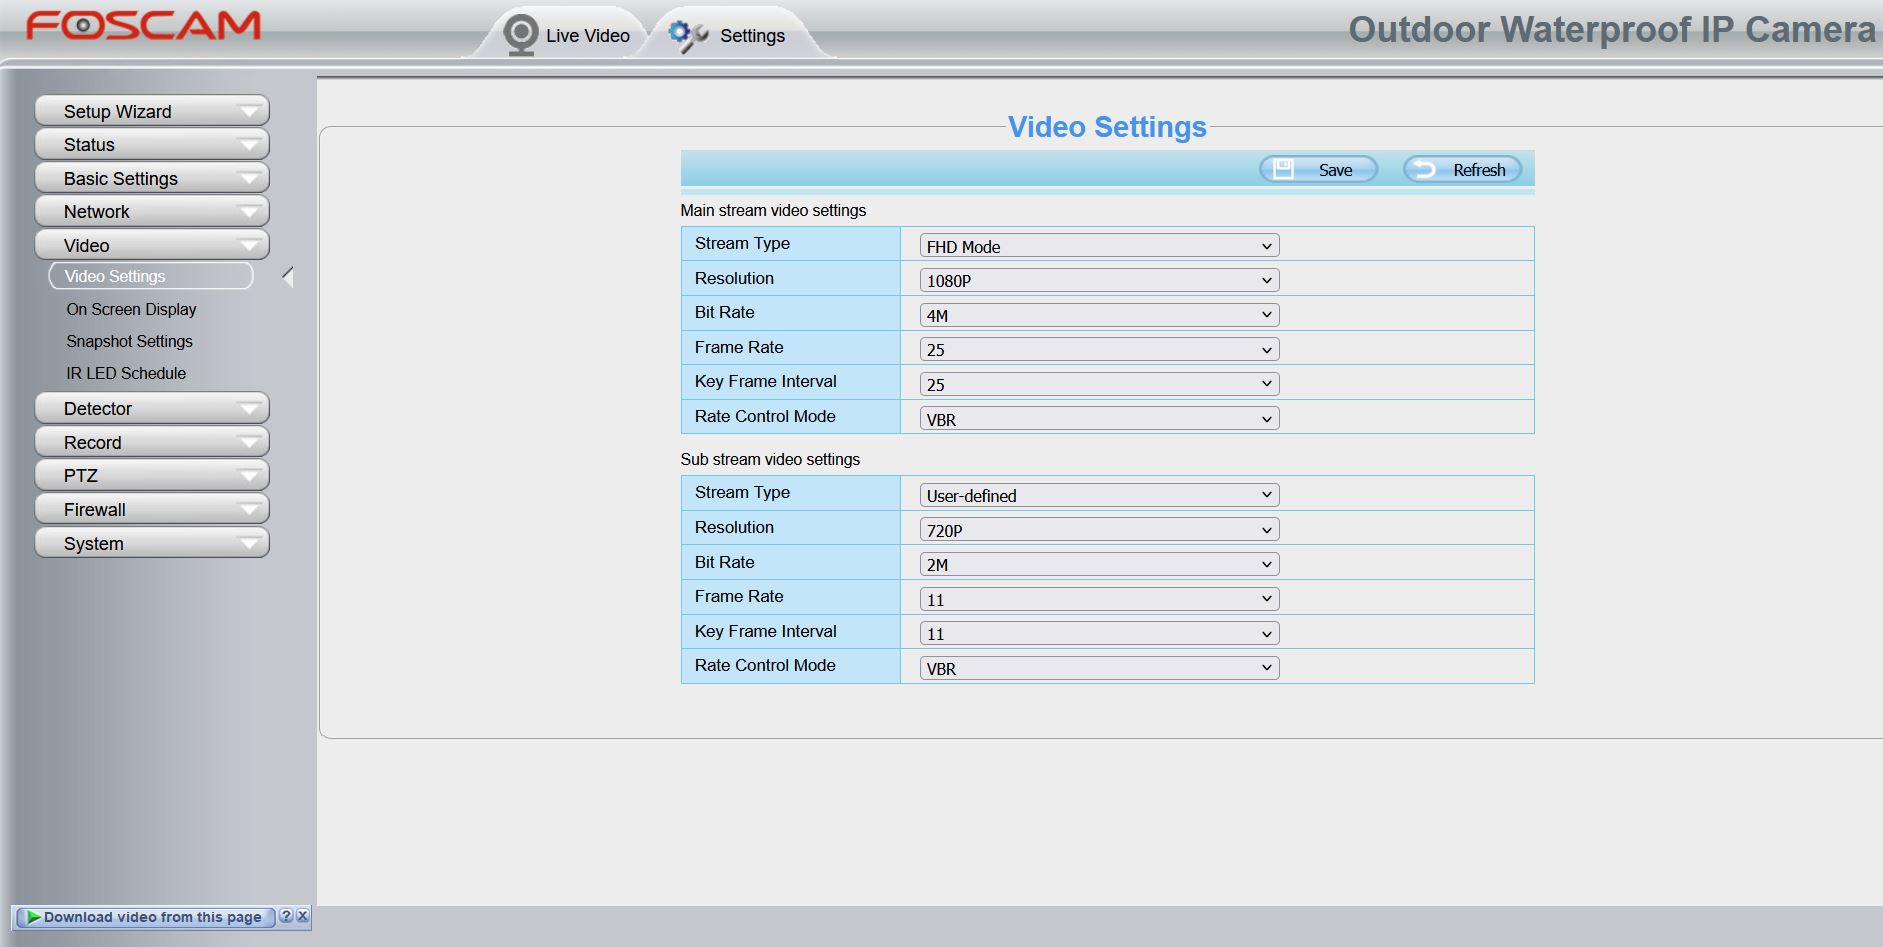1883x947 pixels.
Task: Open main stream Rate Control Mode dropdown
Action: point(1099,419)
